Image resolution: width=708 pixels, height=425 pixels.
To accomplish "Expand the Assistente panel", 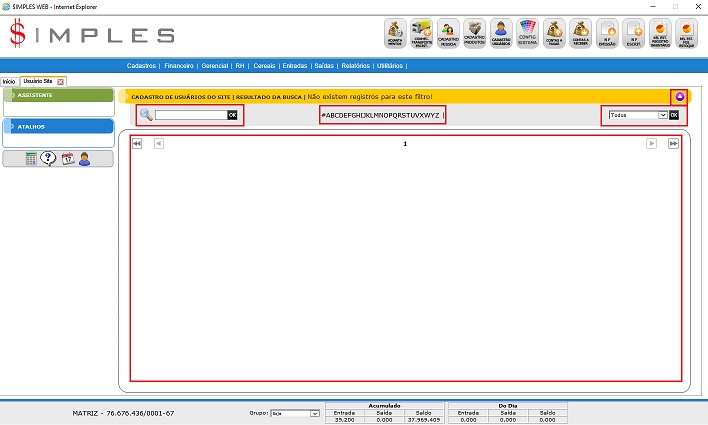I will pos(58,95).
